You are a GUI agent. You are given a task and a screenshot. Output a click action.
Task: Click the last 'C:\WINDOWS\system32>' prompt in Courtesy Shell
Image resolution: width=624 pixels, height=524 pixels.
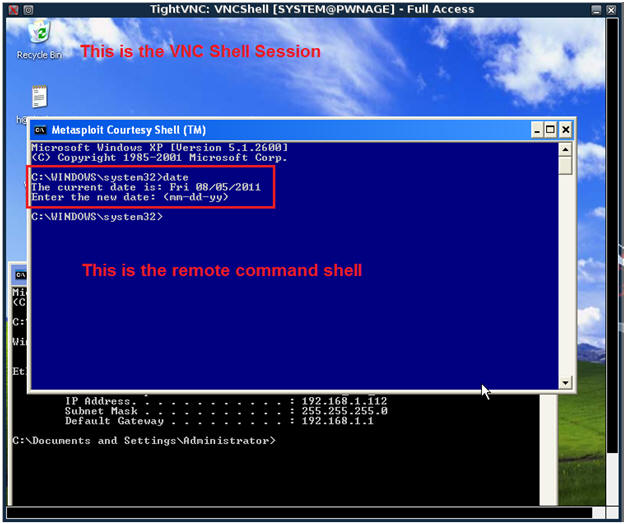coord(97,216)
